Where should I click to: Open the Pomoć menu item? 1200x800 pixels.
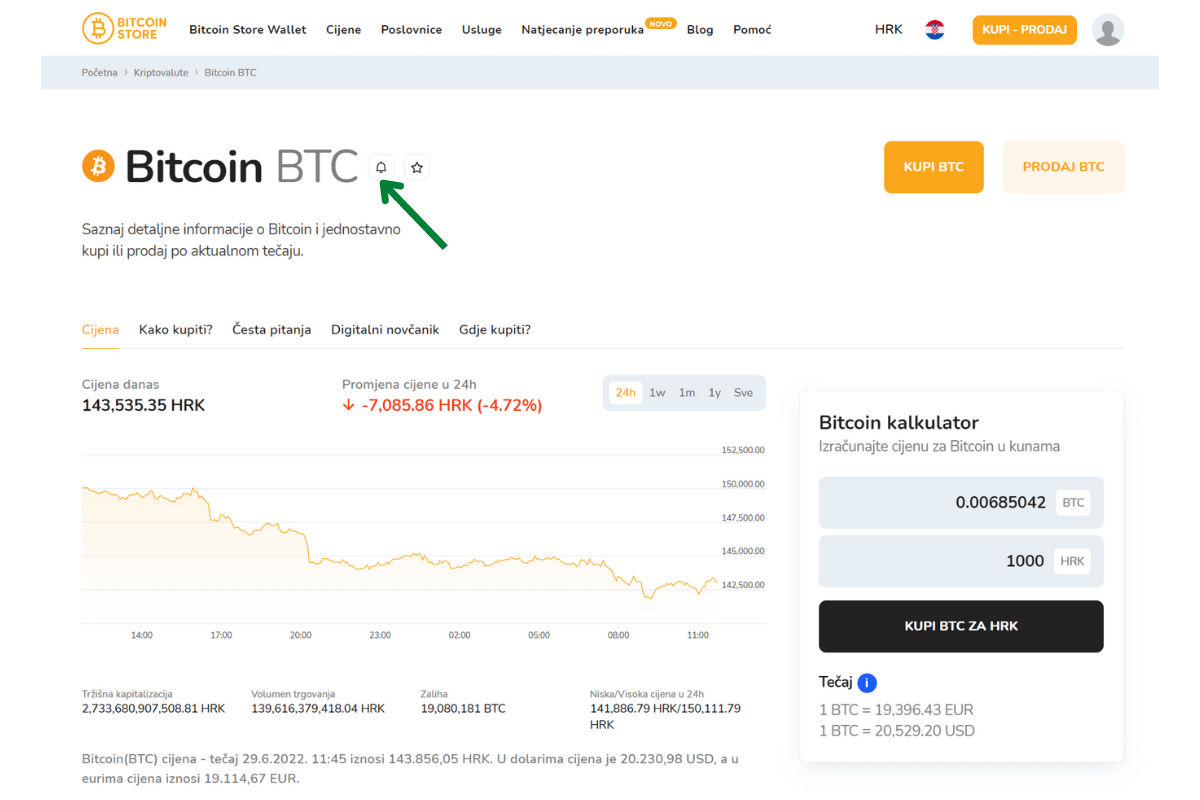[752, 30]
